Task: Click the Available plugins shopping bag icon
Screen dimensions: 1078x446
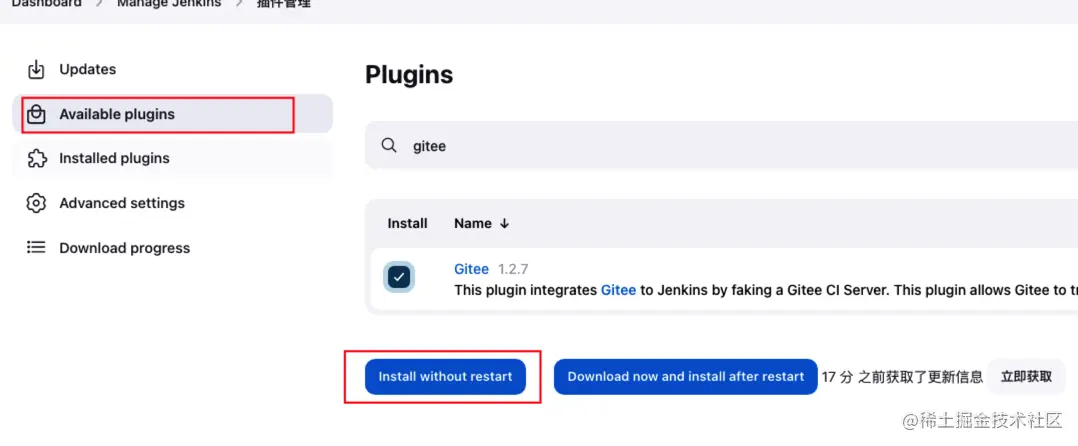Action: (36, 114)
